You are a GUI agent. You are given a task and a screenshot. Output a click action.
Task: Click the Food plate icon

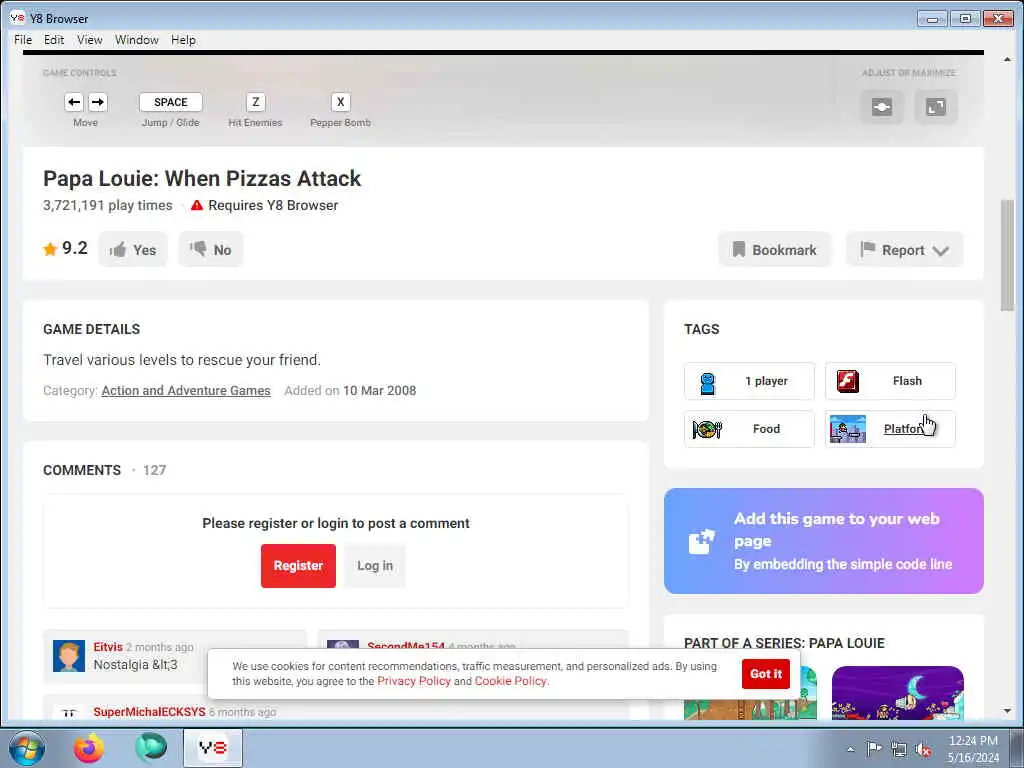pyautogui.click(x=707, y=429)
